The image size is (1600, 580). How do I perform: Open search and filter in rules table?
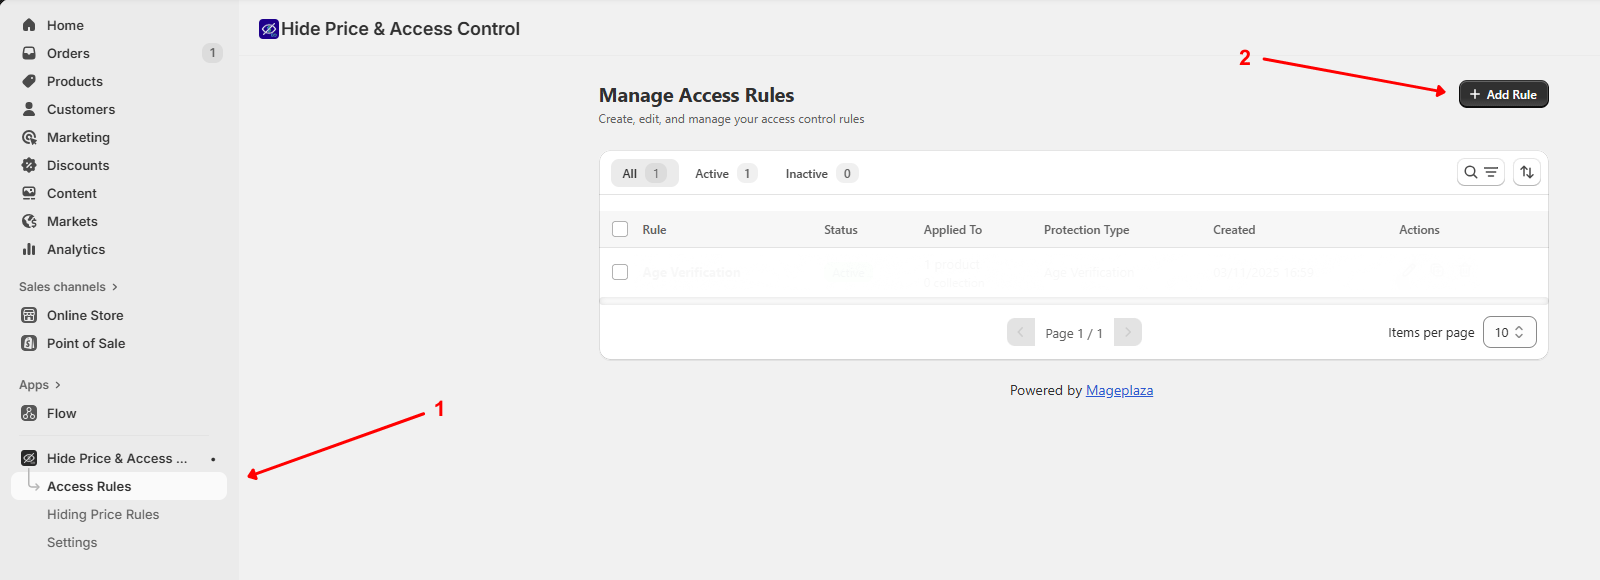coord(1480,172)
